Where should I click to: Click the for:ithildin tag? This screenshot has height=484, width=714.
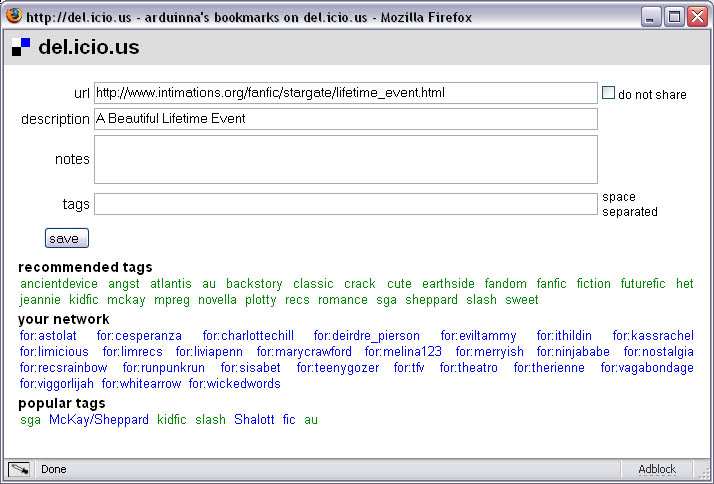[x=564, y=336]
